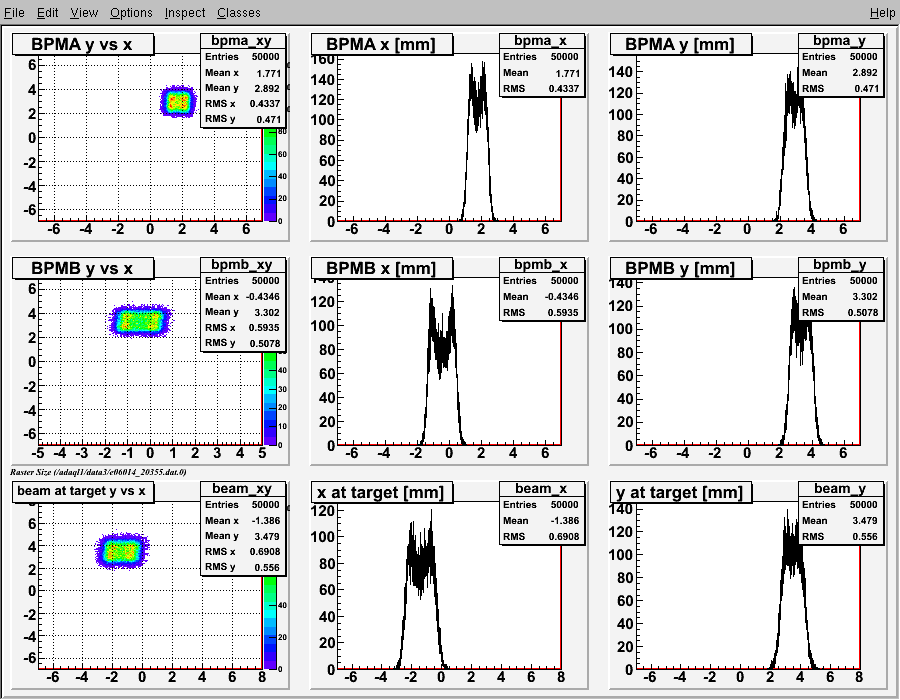The image size is (900, 700).
Task: Select the 'BPMB y vs x' title box
Action: tap(83, 268)
